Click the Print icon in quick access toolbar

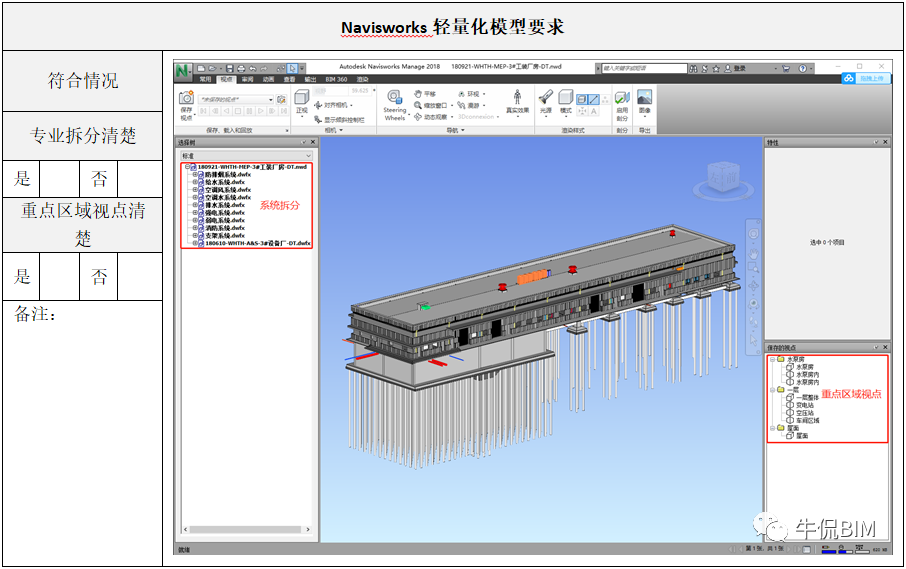pyautogui.click(x=240, y=68)
